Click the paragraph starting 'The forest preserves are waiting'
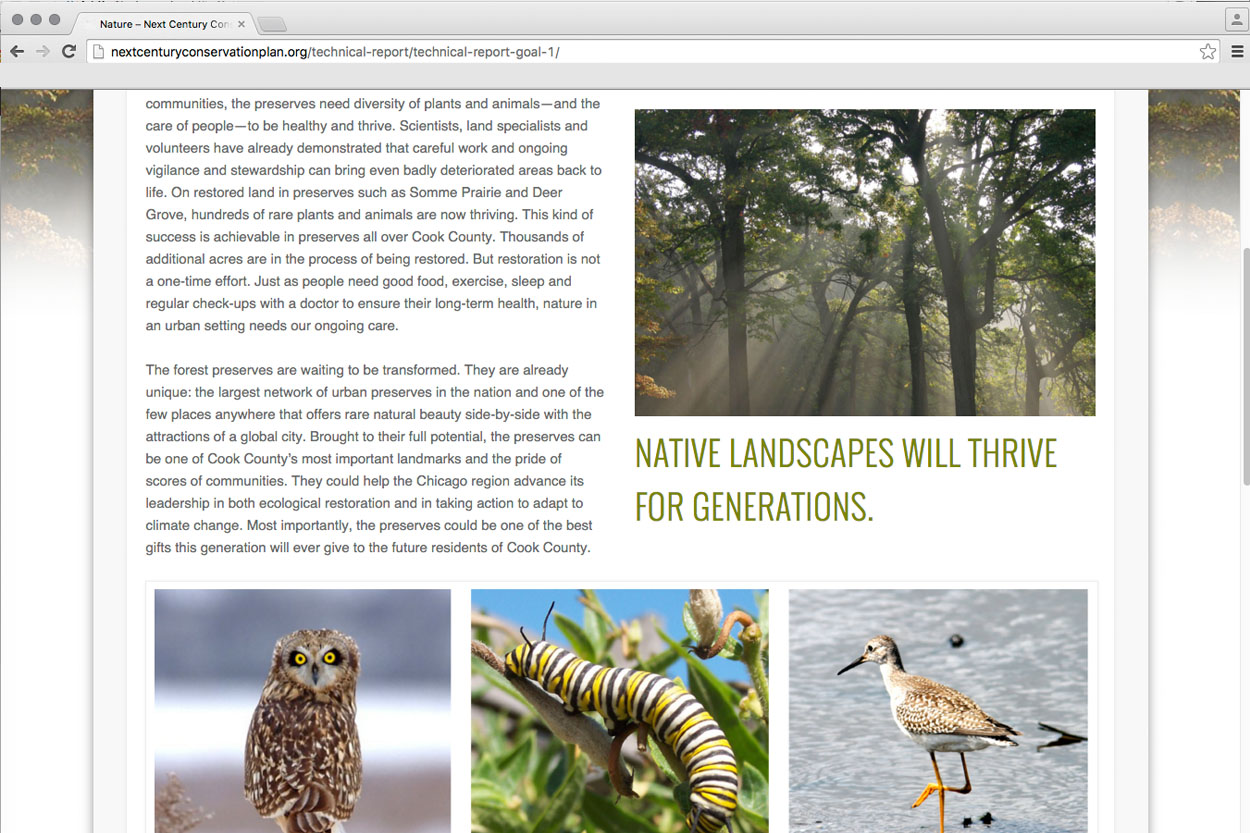The height and width of the screenshot is (833, 1250). 374,458
